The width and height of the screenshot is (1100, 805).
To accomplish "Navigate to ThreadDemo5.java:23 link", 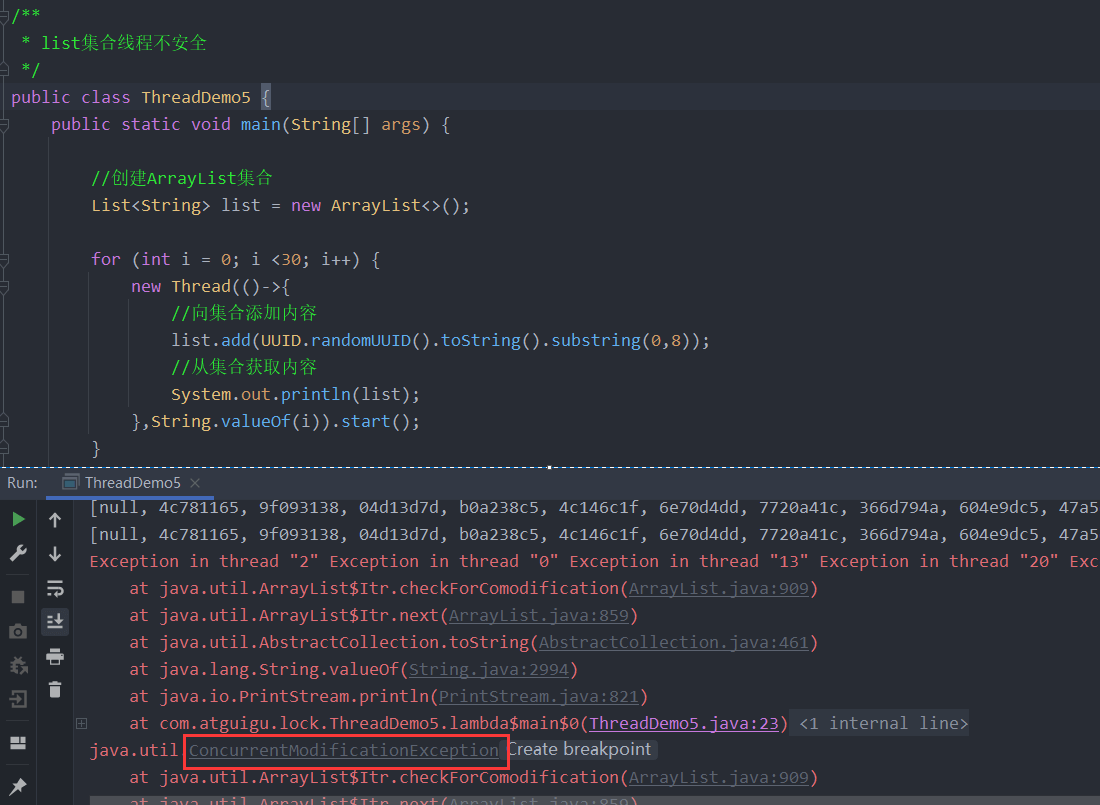I will (x=684, y=724).
